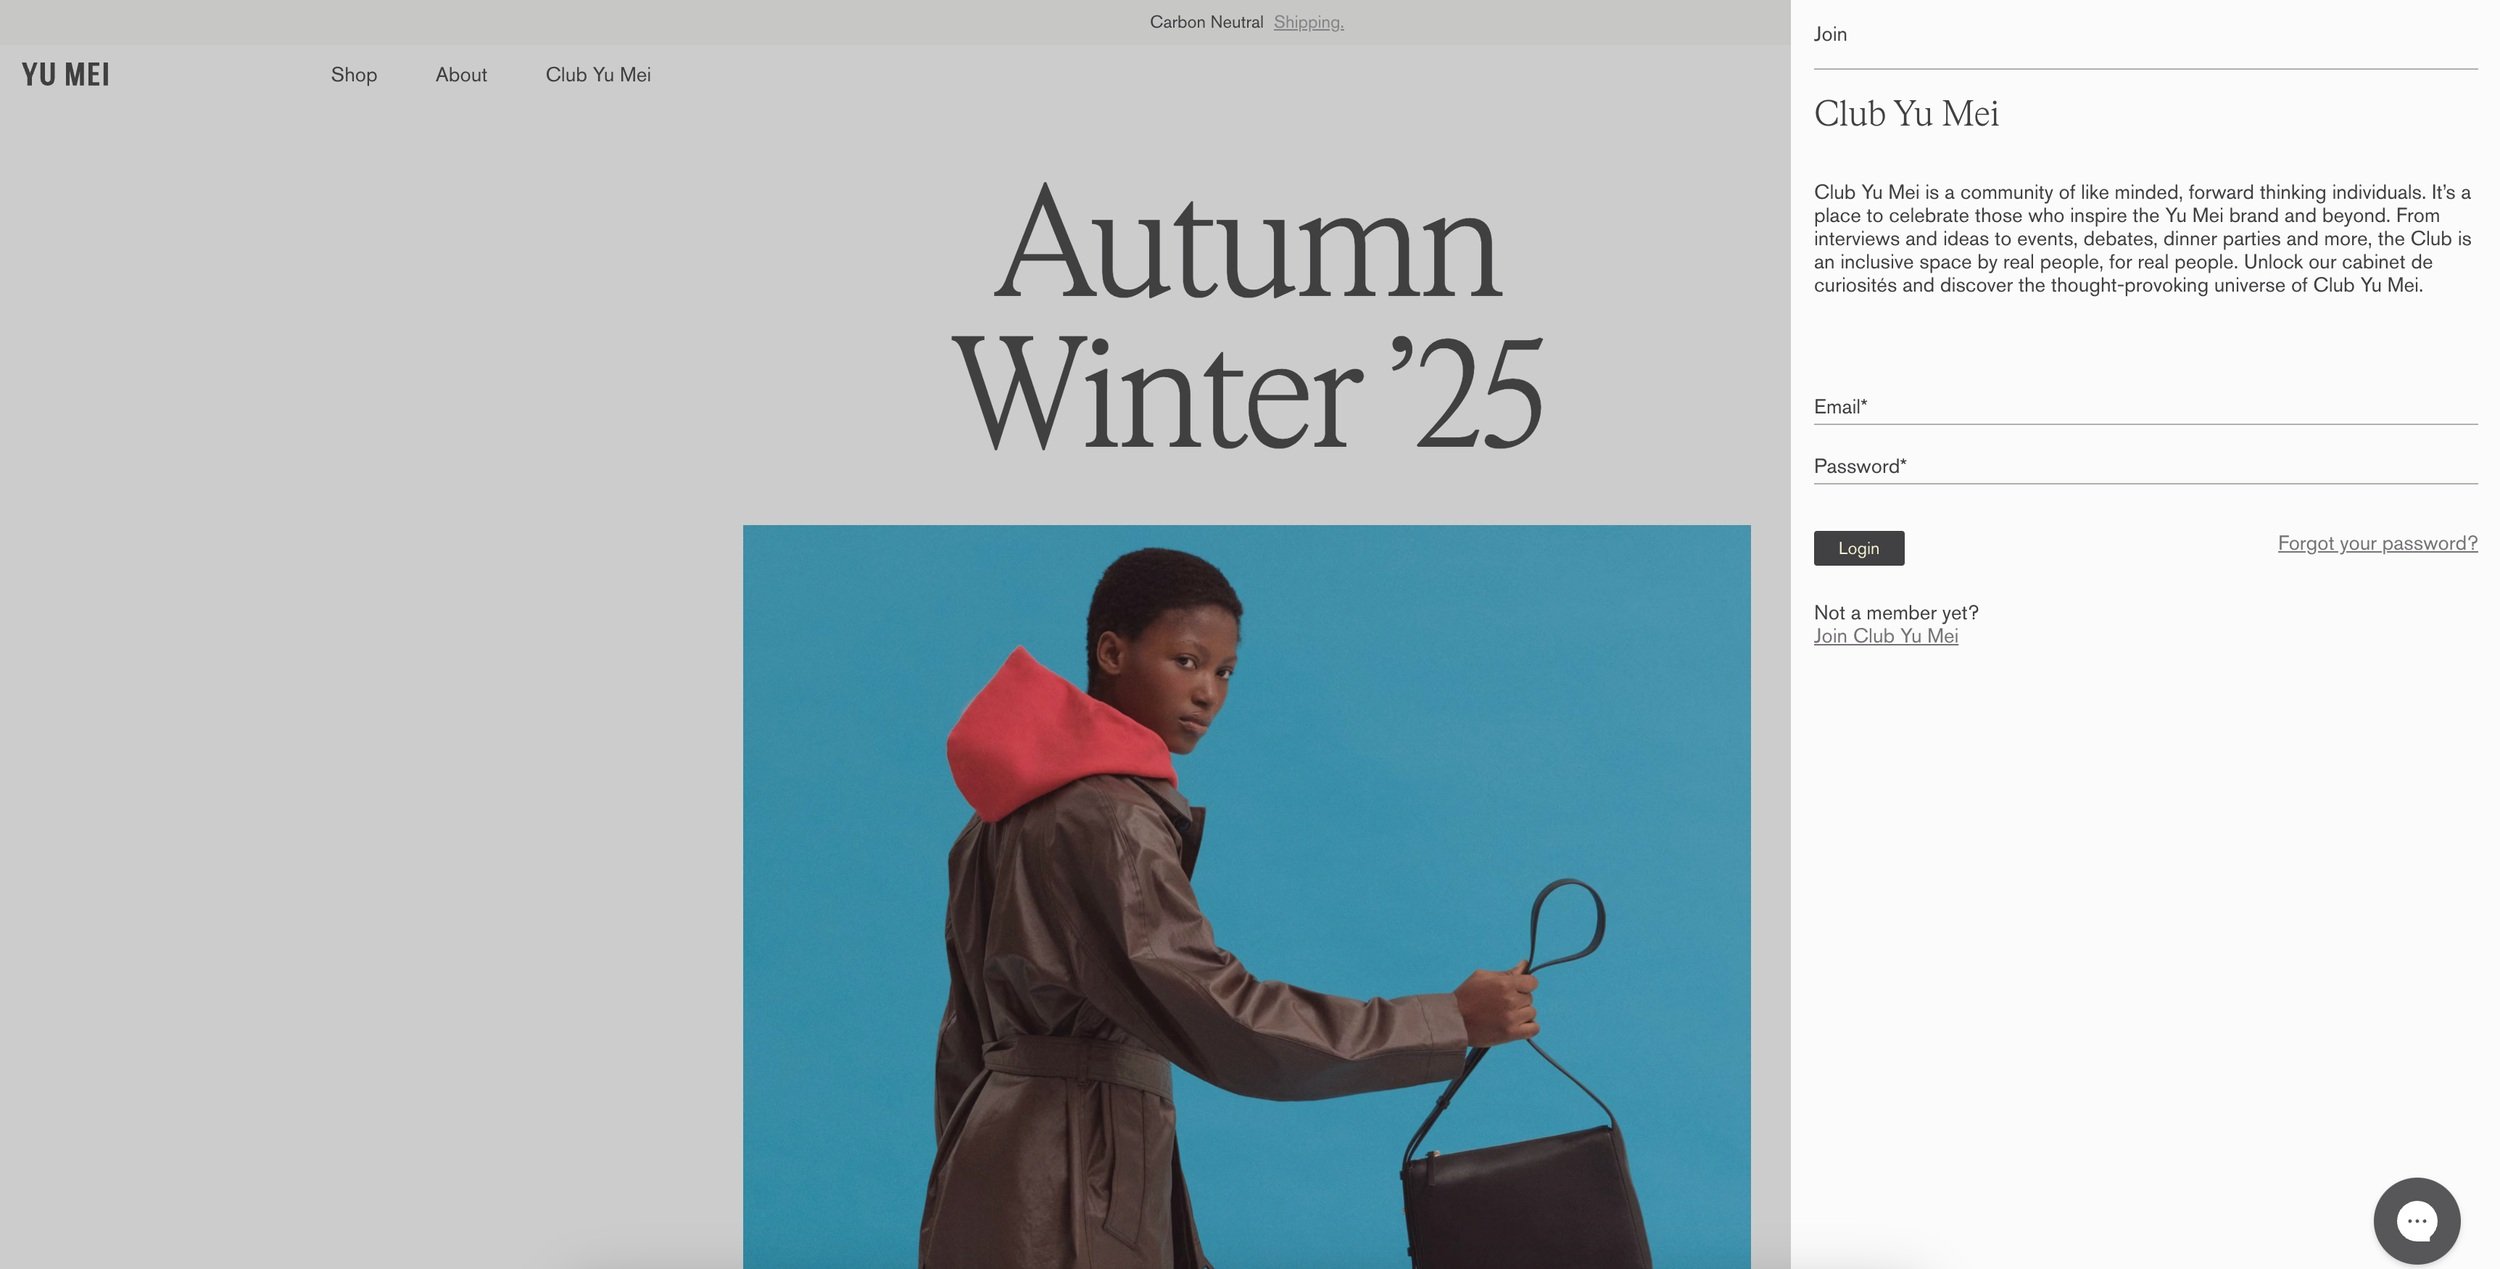Click the Not a member yet text
The image size is (2500, 1269).
(1896, 613)
